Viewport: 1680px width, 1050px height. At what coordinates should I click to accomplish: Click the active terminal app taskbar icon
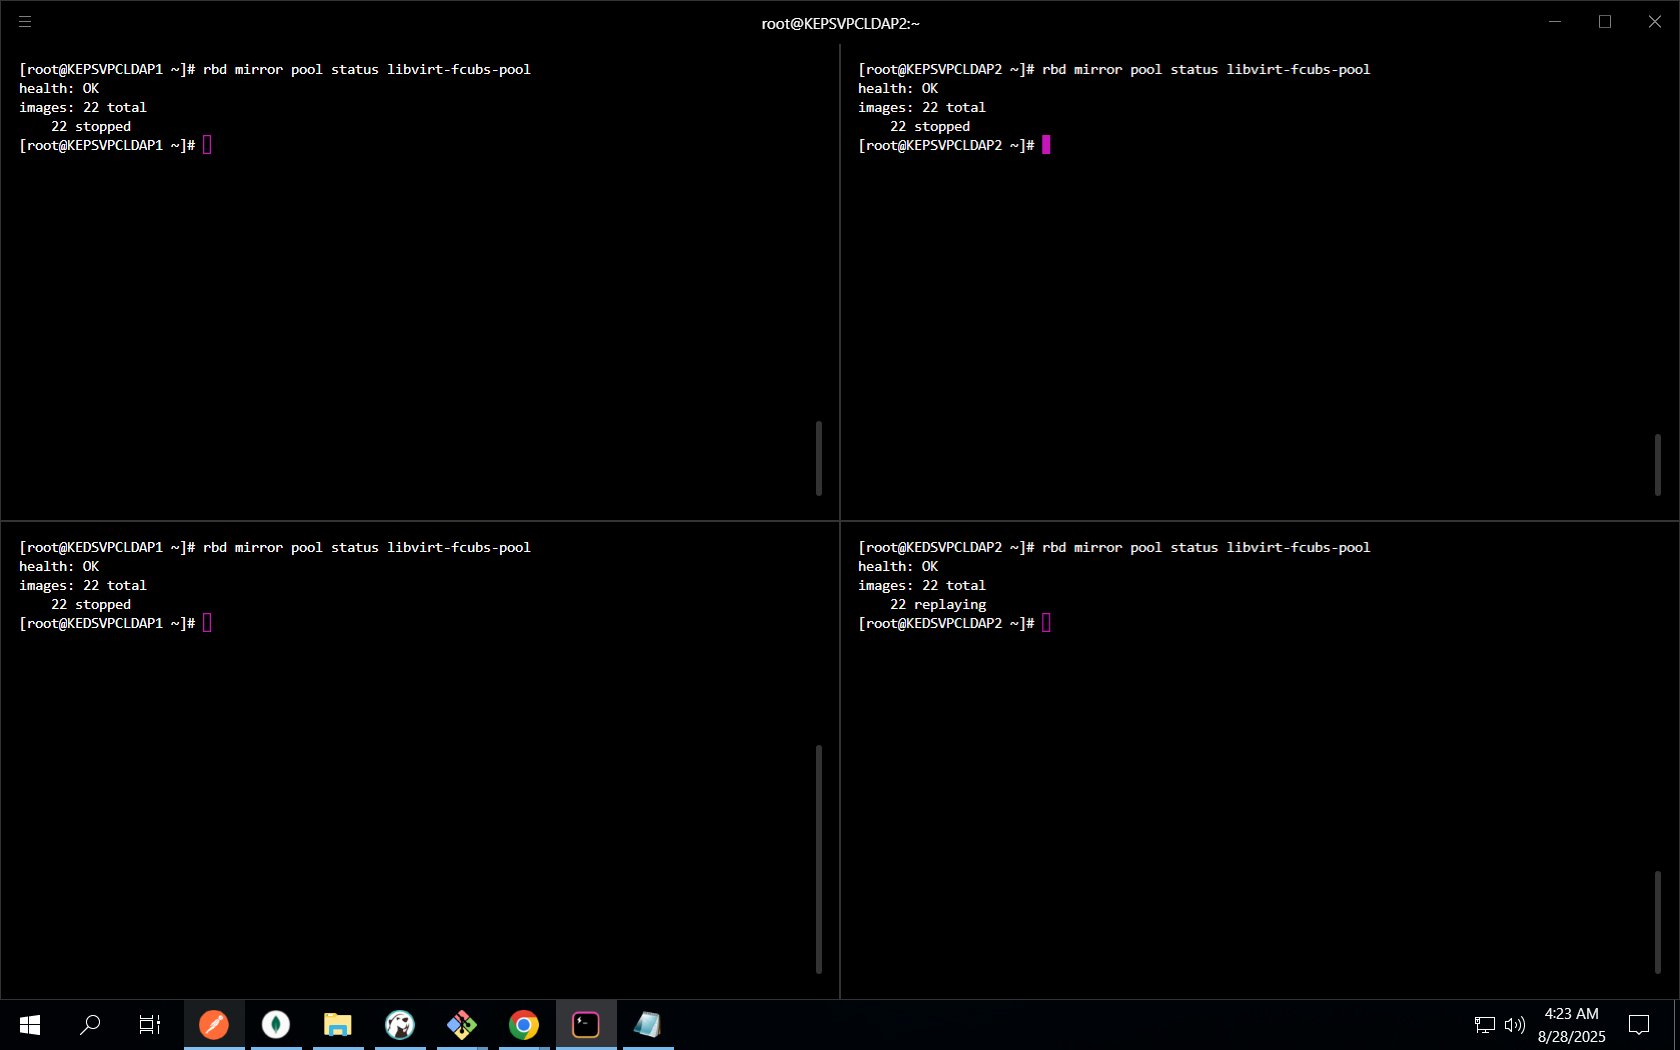(586, 1025)
